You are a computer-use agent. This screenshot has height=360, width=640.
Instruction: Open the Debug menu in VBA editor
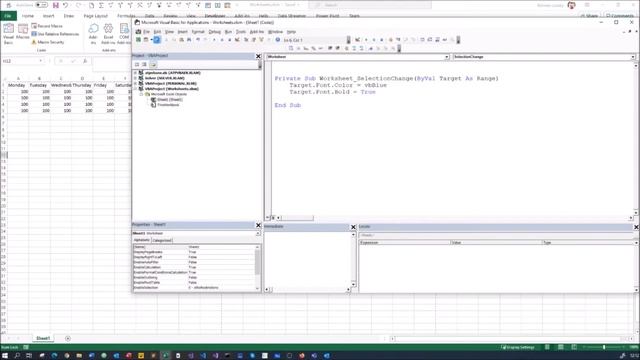click(x=214, y=32)
